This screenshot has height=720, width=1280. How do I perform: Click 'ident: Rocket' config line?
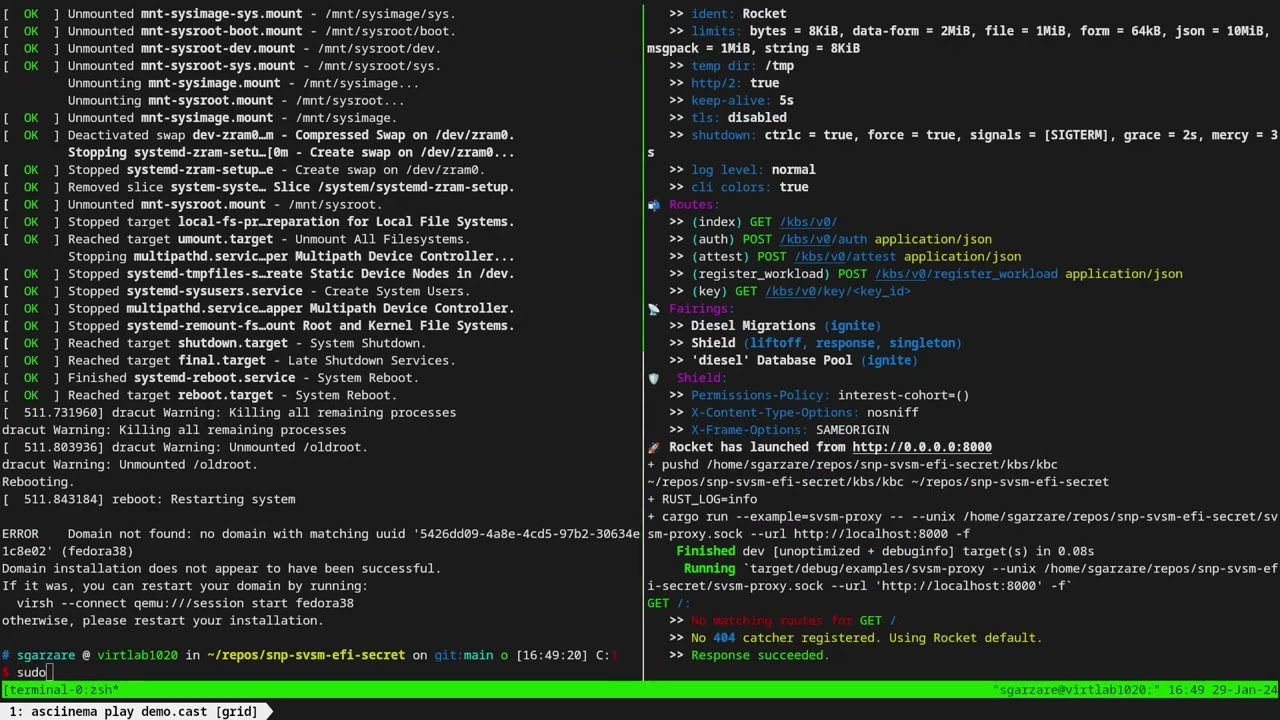click(x=727, y=14)
